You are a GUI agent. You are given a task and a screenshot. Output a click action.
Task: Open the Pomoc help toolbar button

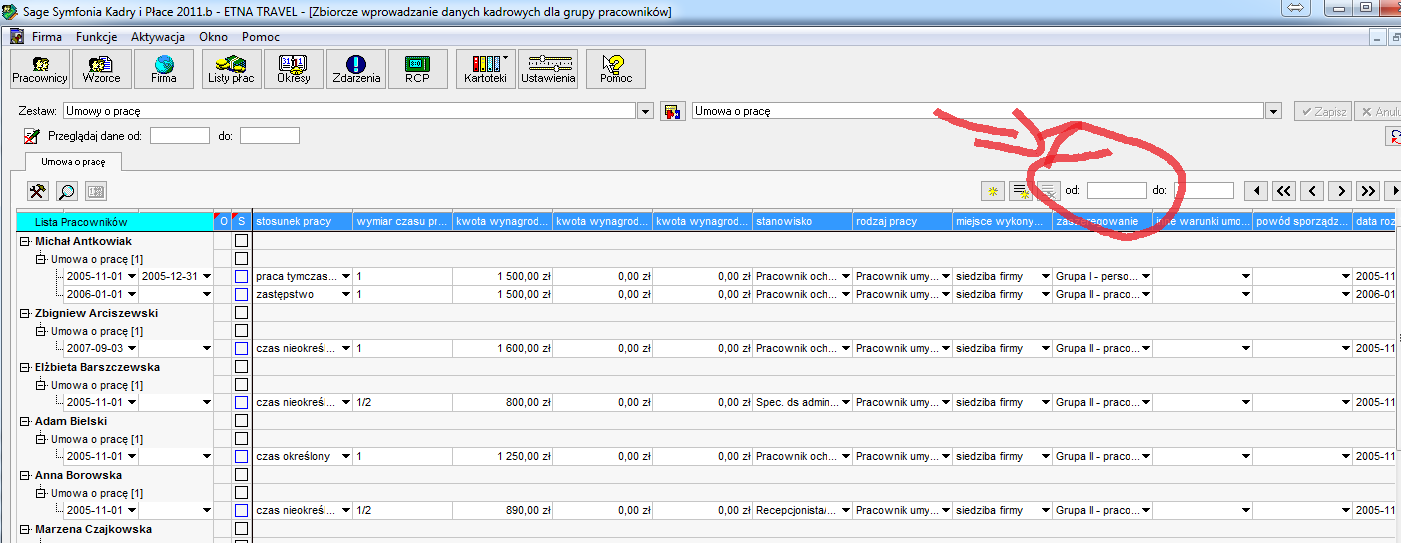pos(616,68)
